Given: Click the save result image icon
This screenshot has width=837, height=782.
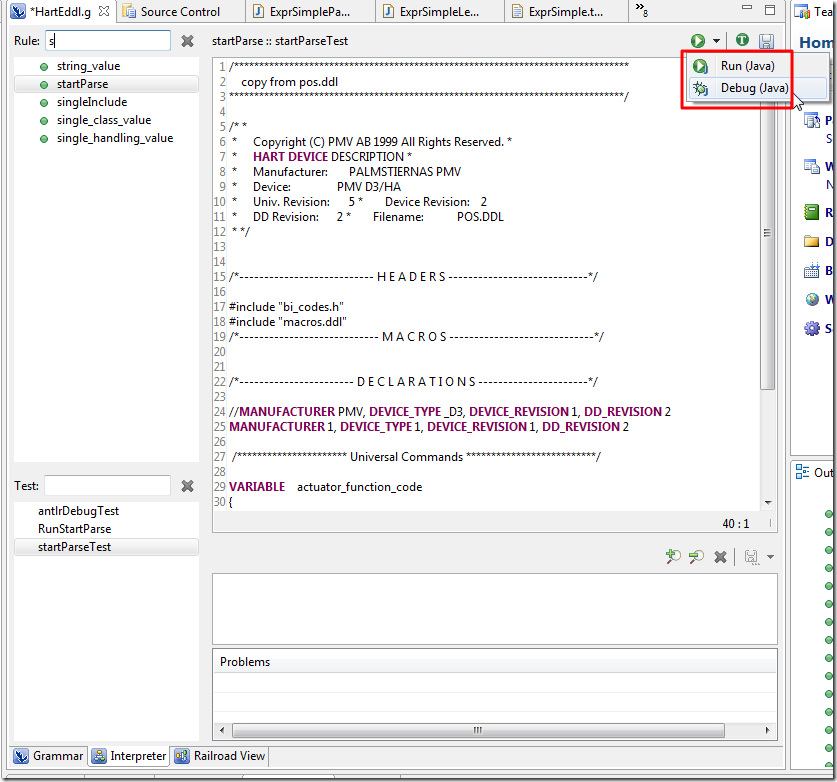Looking at the screenshot, I should (752, 557).
